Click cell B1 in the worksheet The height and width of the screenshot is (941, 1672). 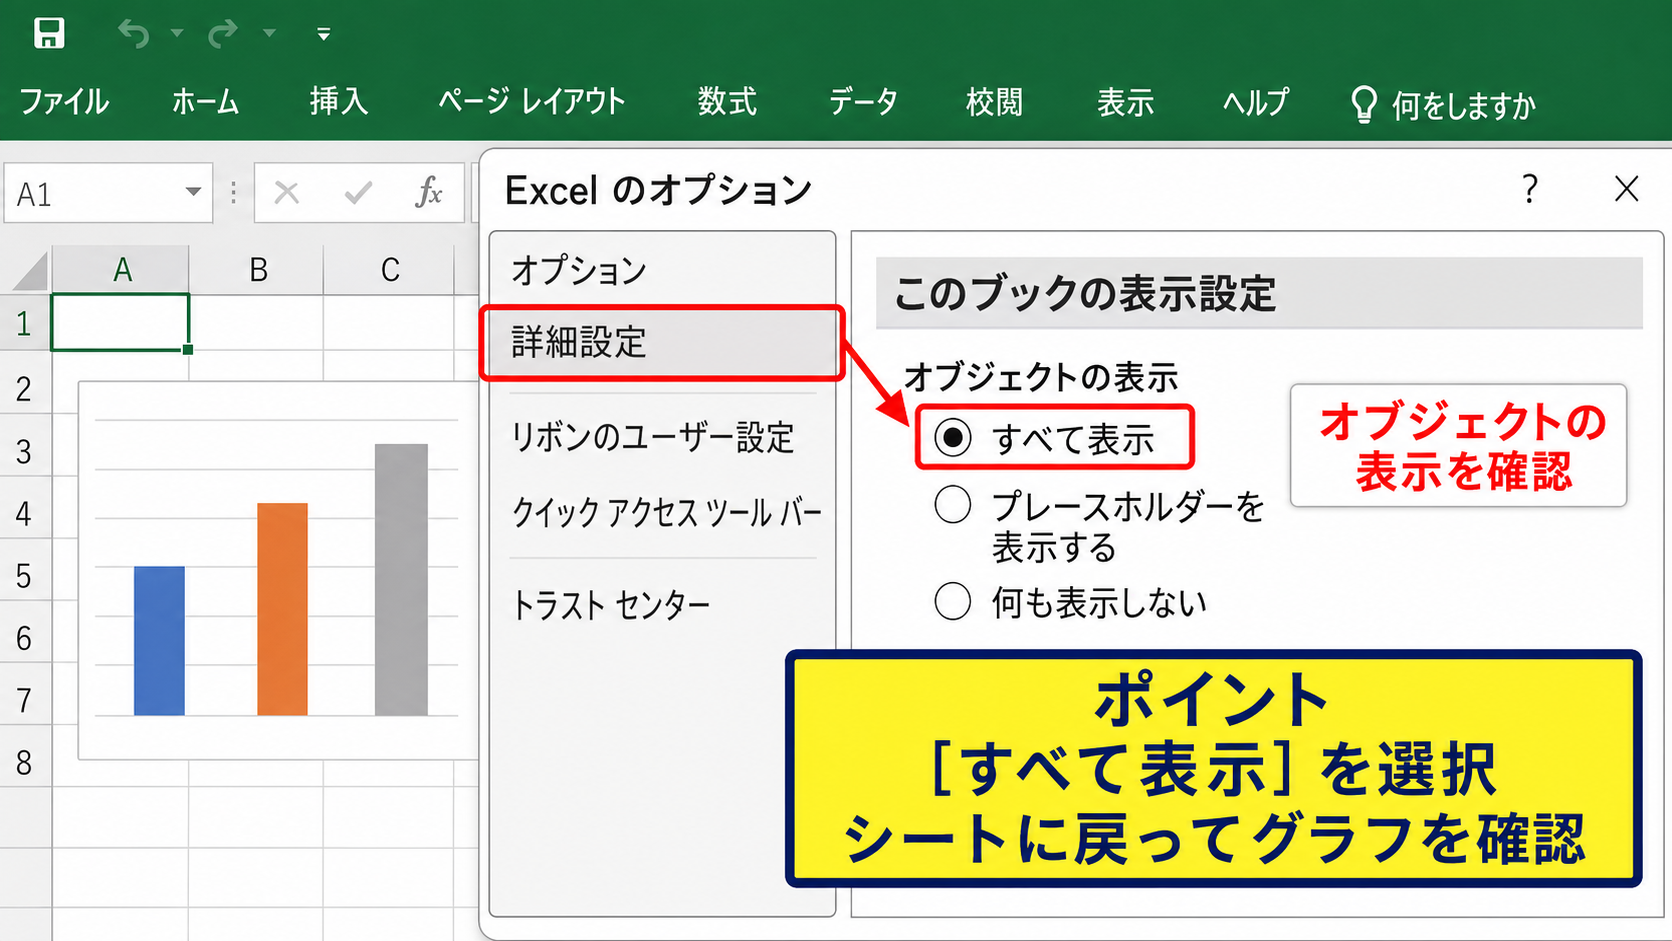click(257, 323)
